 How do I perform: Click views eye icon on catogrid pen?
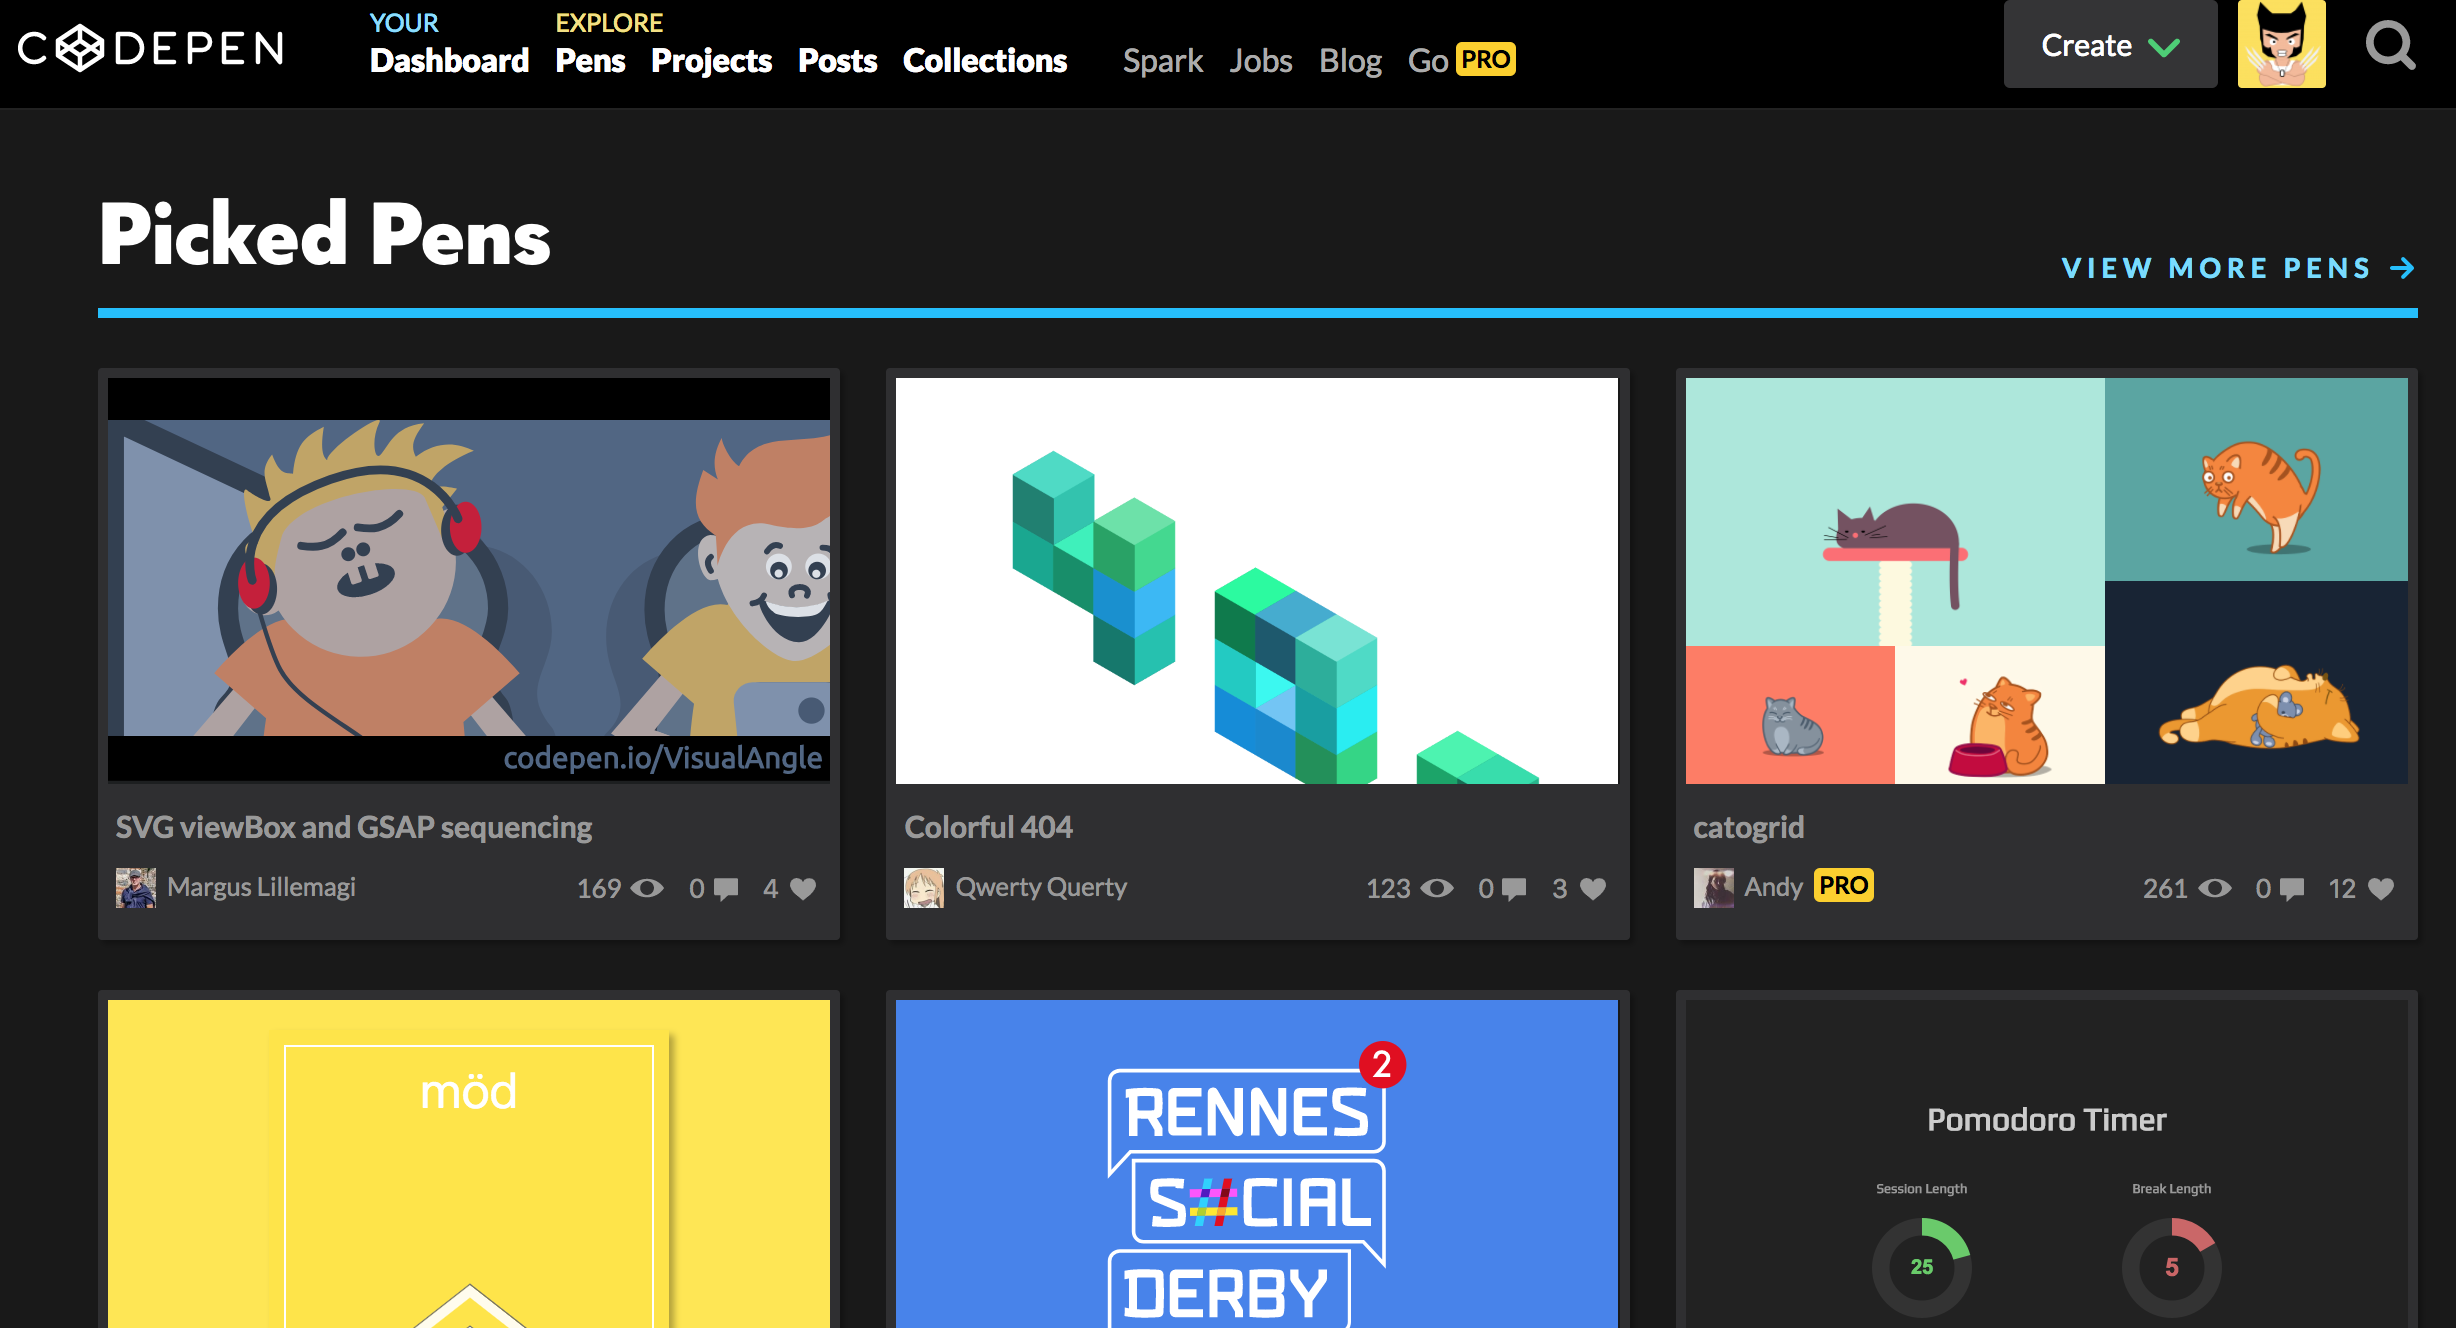click(2215, 889)
